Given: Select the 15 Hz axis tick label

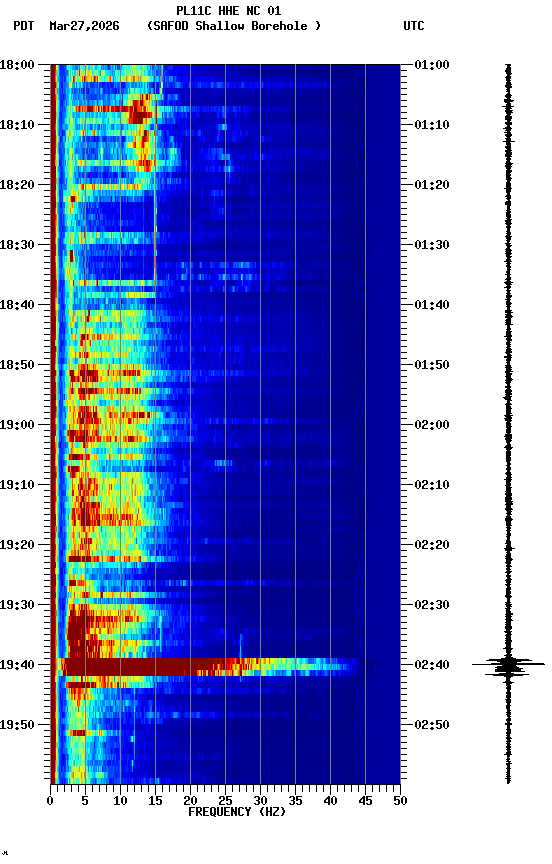Looking at the screenshot, I should tap(155, 801).
